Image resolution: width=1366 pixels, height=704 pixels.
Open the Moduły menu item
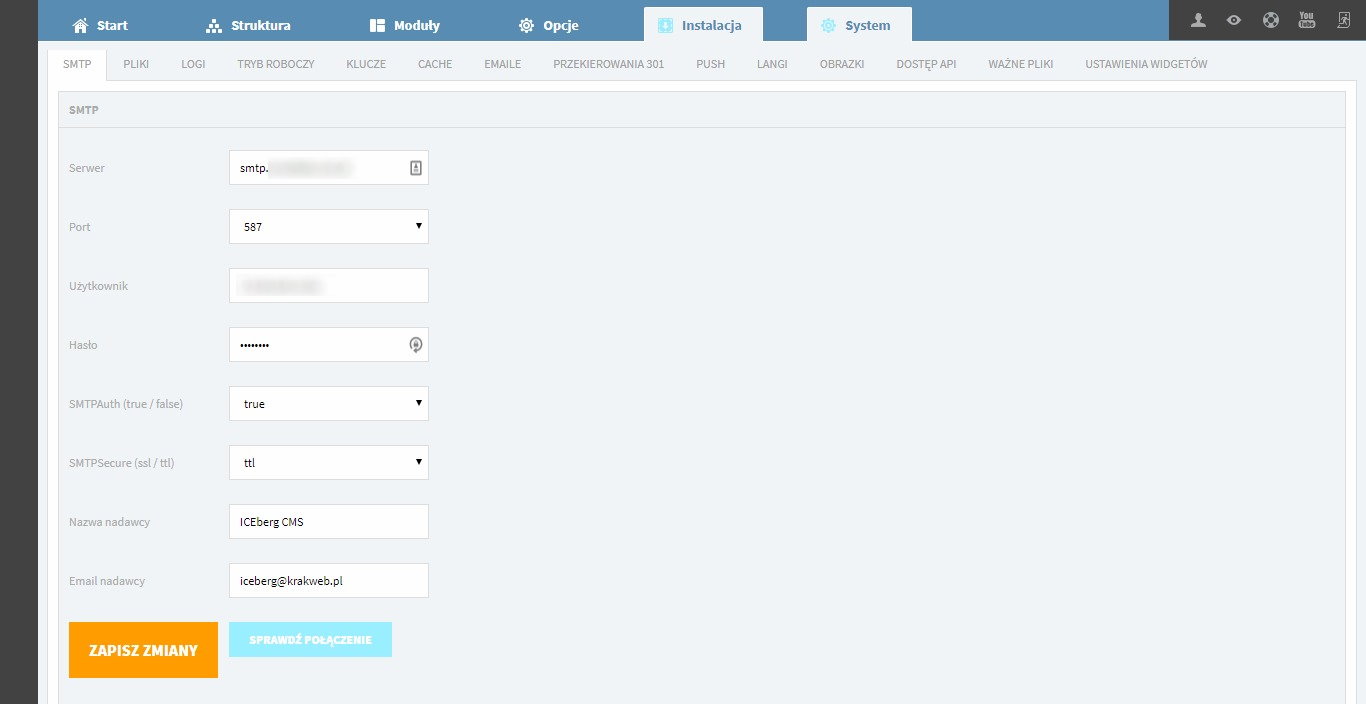[404, 25]
